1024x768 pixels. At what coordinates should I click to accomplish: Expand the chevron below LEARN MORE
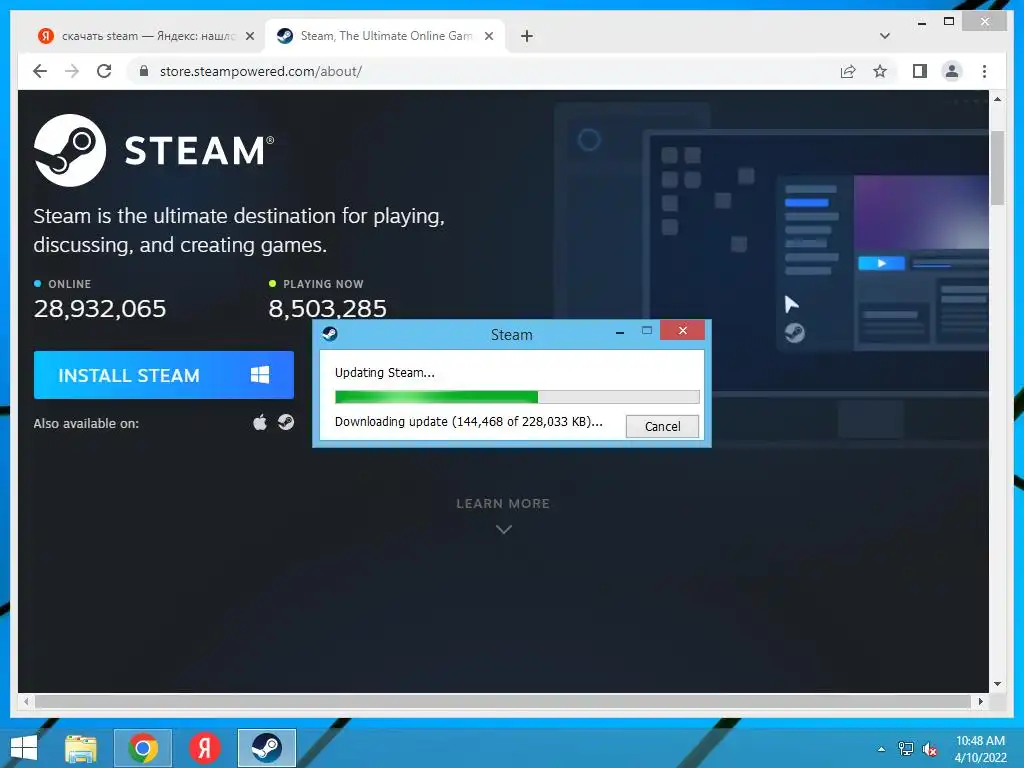504,530
